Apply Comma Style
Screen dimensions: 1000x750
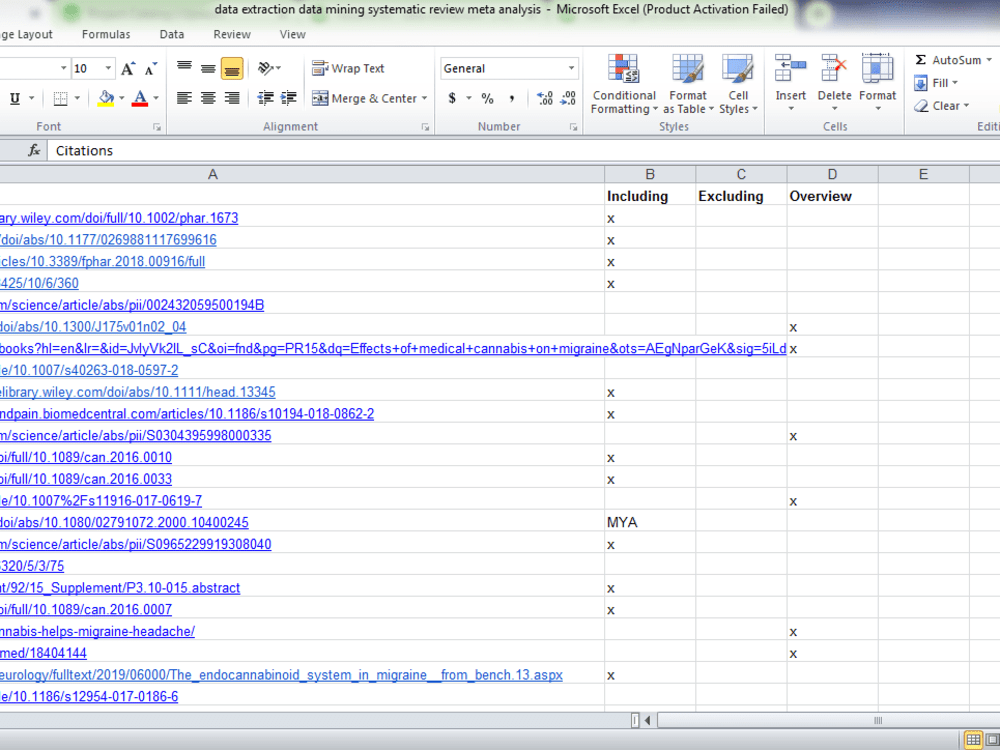(x=511, y=98)
